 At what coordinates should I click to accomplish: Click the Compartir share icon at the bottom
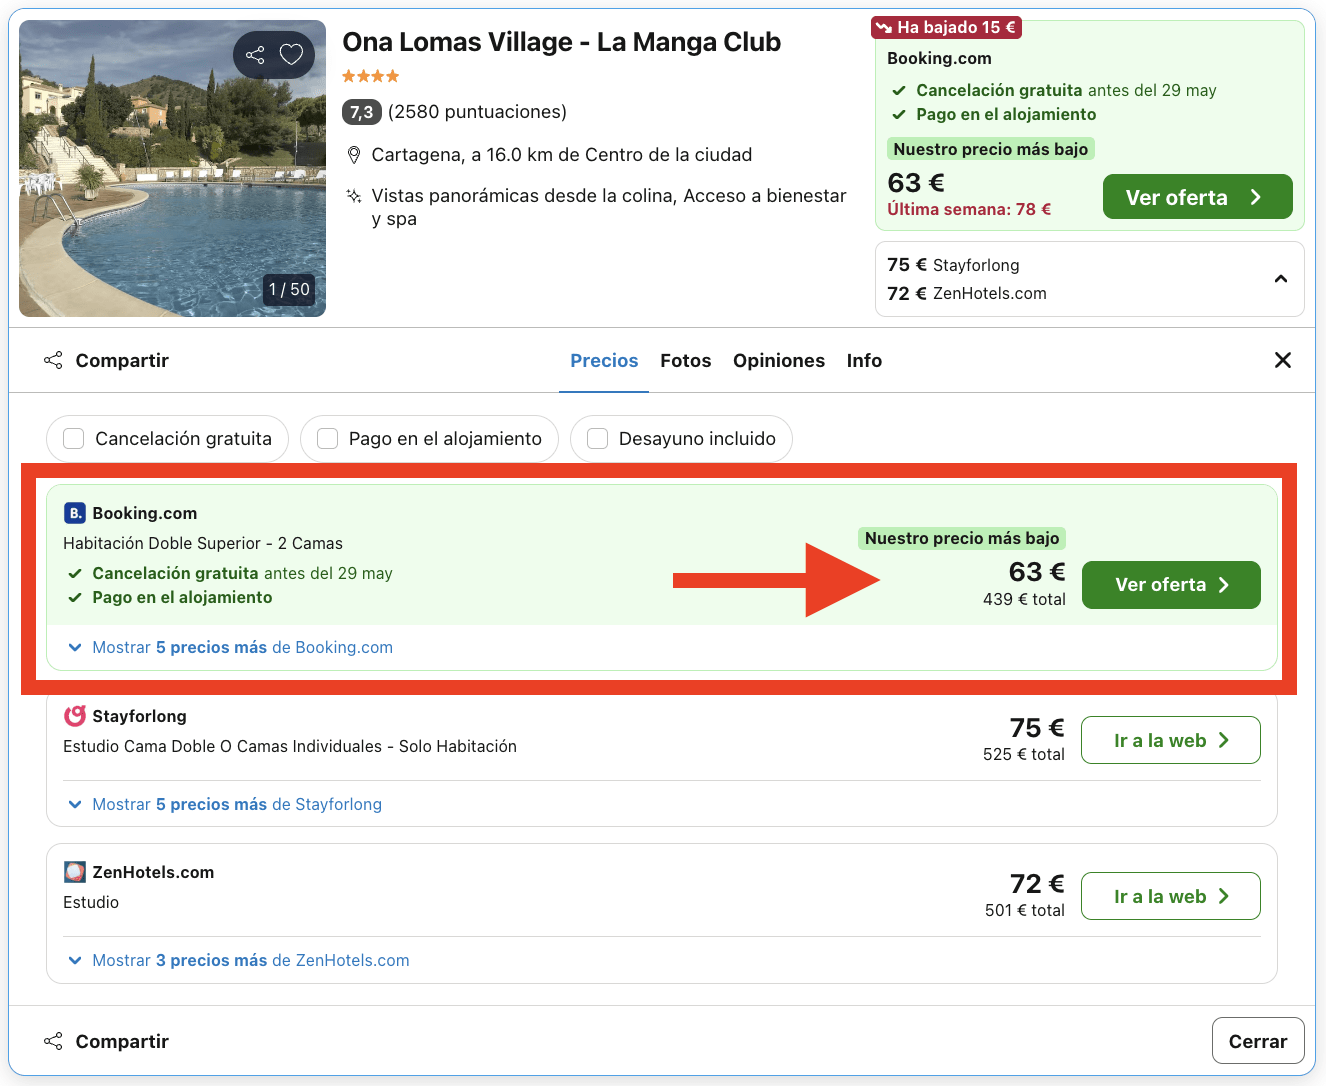click(53, 1040)
